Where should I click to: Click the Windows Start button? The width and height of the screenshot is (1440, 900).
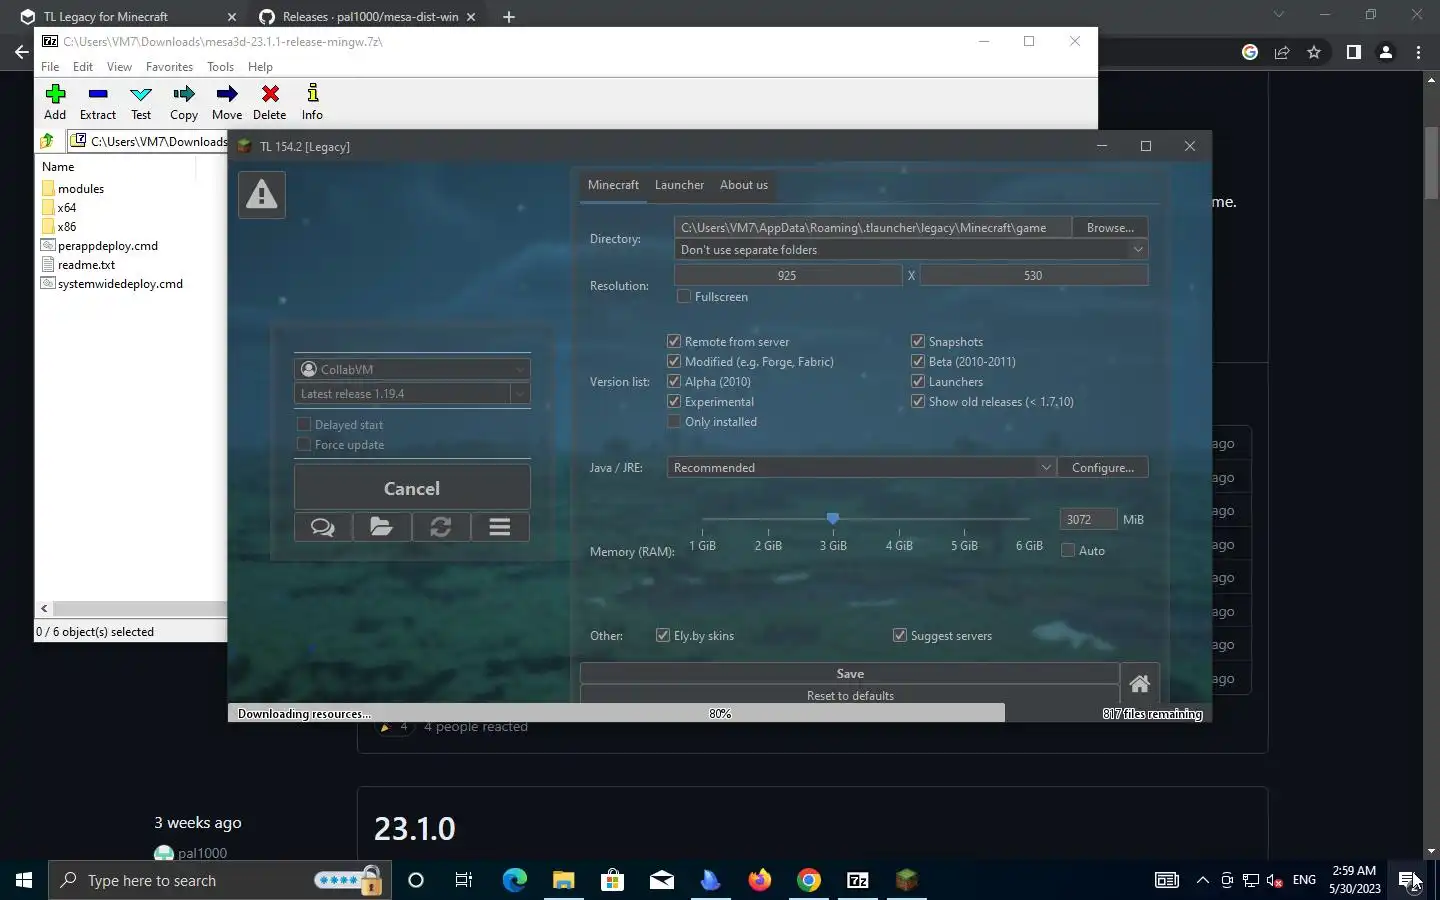[24, 880]
